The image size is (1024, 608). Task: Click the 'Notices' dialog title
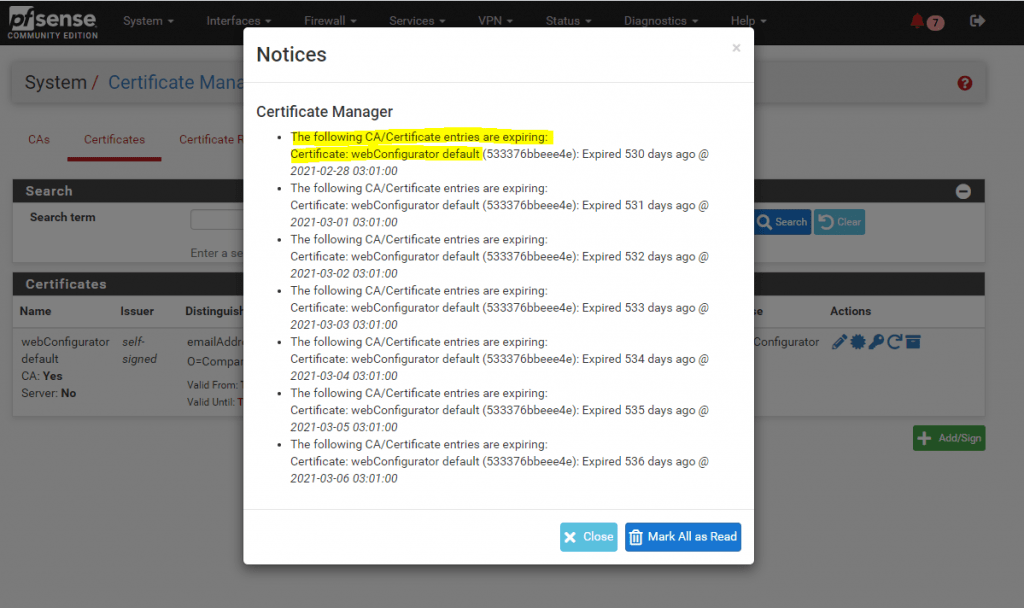tap(291, 54)
